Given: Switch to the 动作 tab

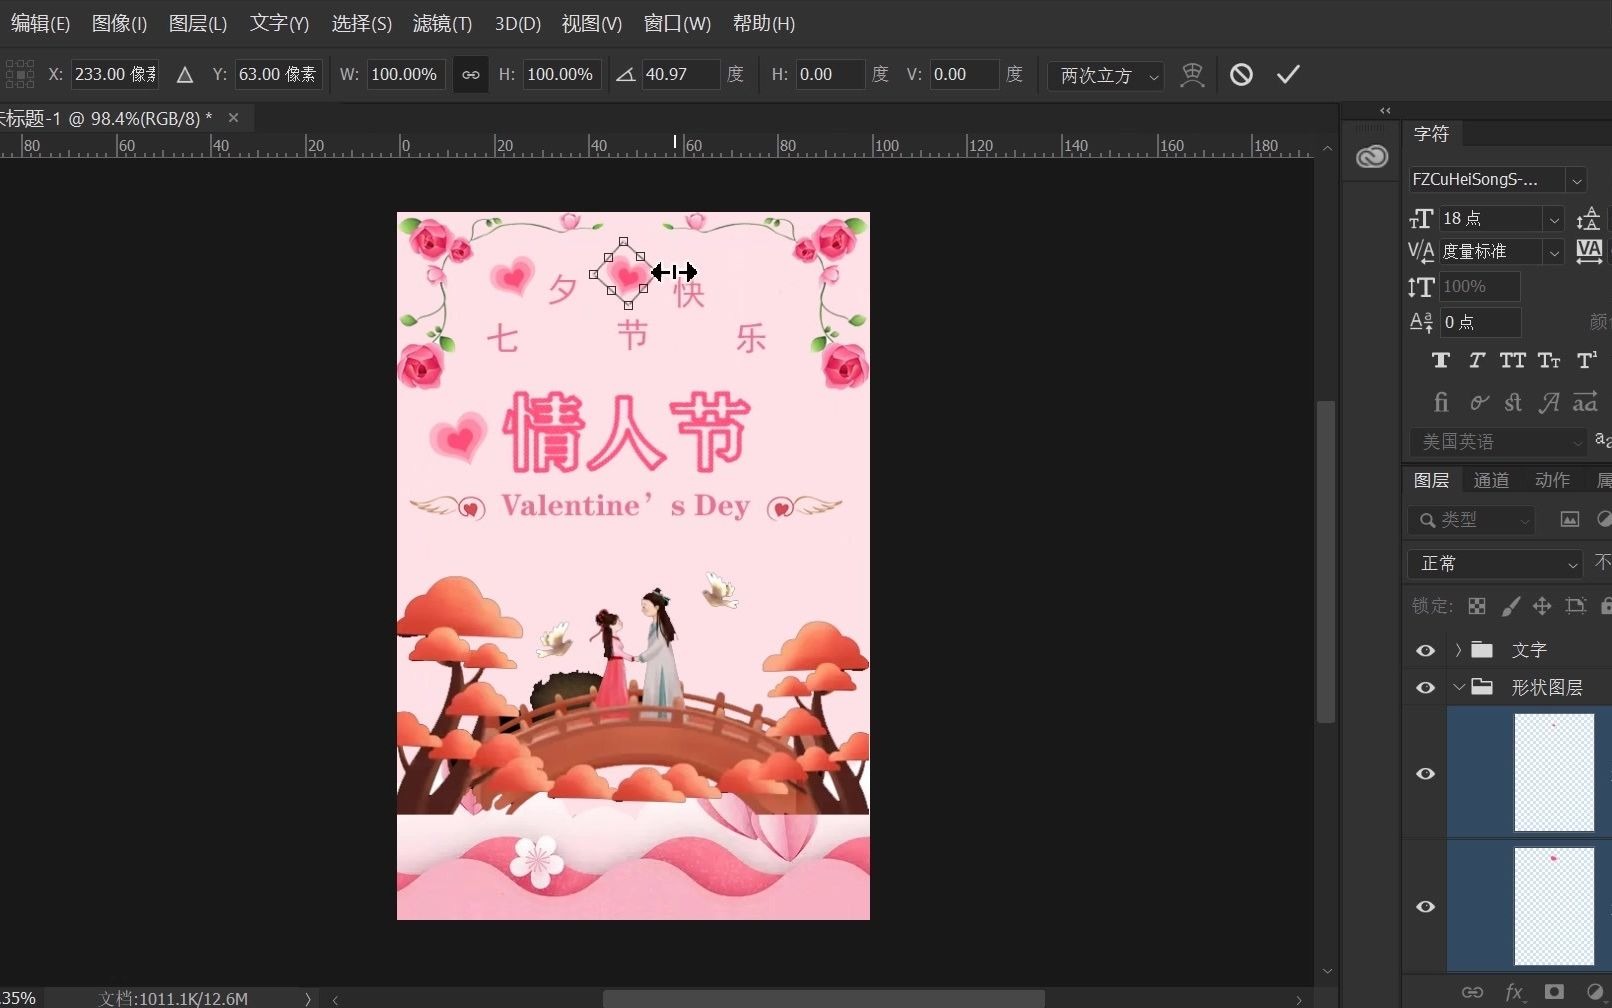Looking at the screenshot, I should (x=1552, y=480).
